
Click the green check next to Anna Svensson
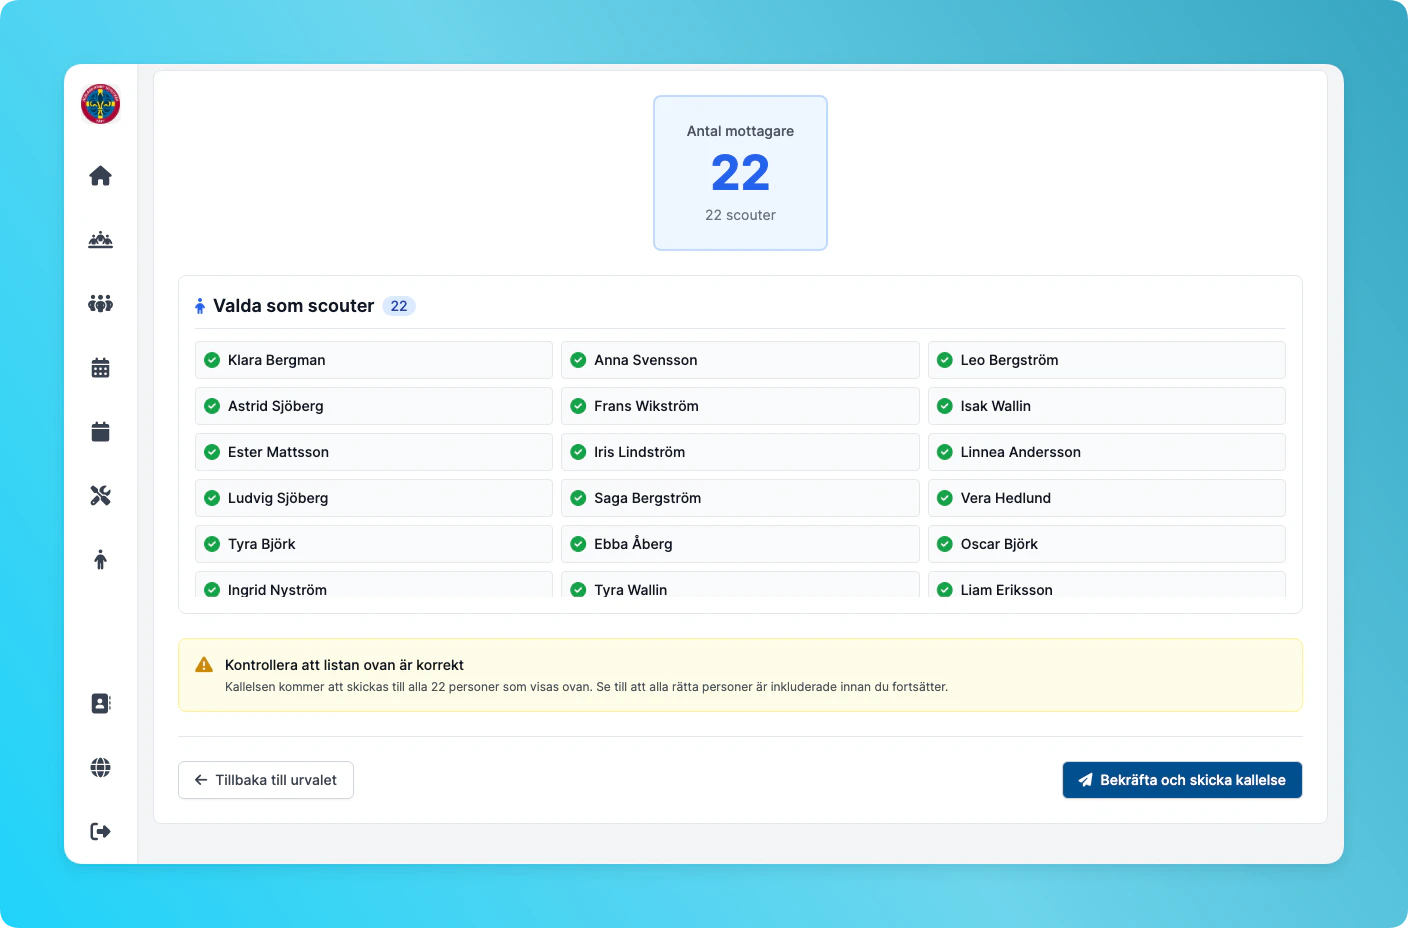[x=578, y=360]
